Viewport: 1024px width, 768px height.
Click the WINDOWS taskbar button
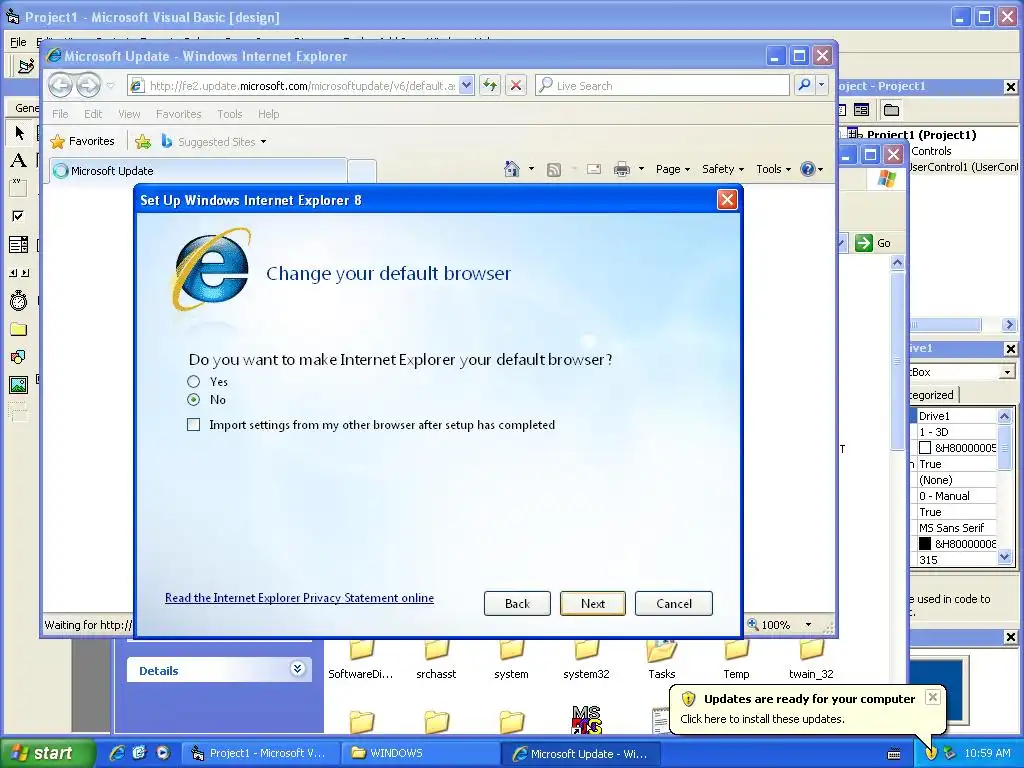(x=420, y=753)
